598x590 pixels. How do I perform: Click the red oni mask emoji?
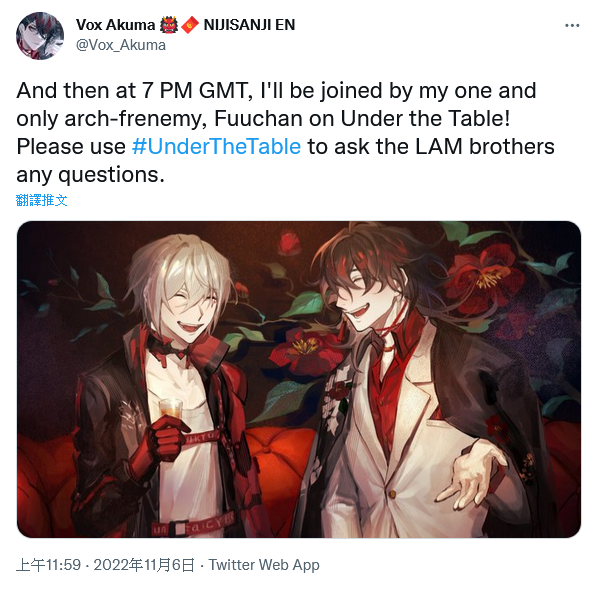click(169, 25)
